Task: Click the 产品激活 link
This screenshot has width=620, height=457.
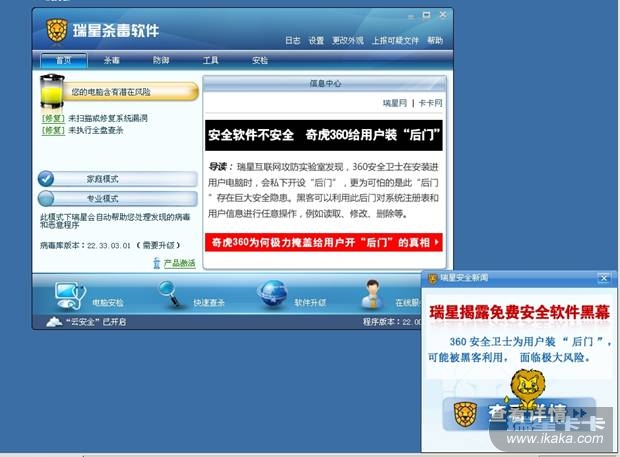Action: [180, 263]
